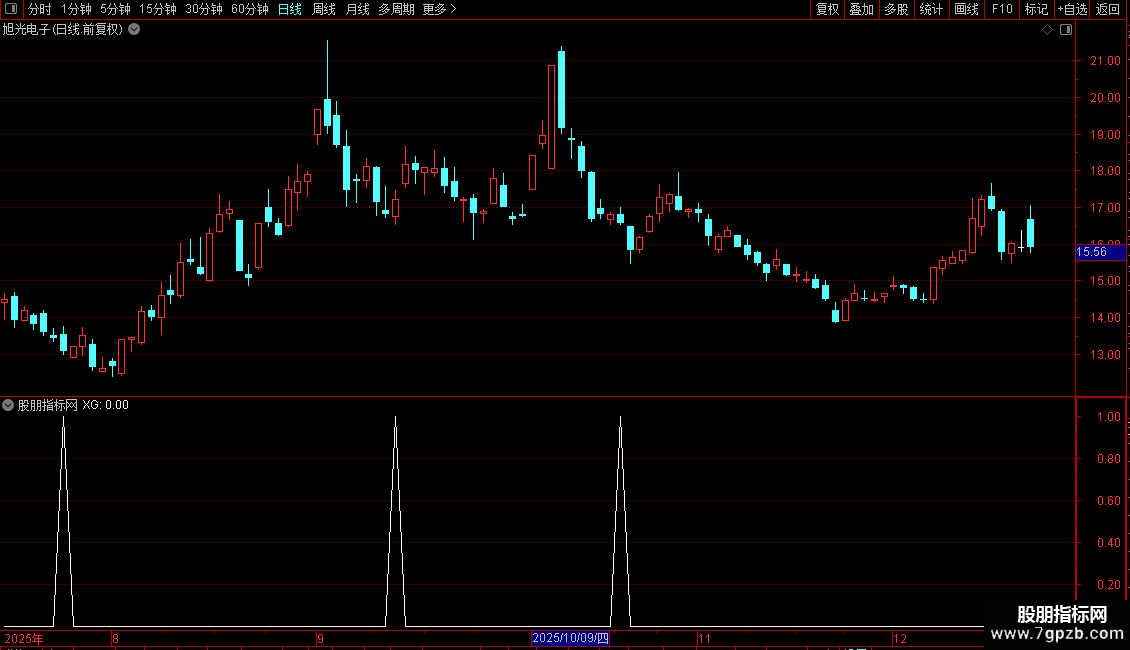
Task: Select the 日线 daily chart tab
Action: pyautogui.click(x=290, y=9)
